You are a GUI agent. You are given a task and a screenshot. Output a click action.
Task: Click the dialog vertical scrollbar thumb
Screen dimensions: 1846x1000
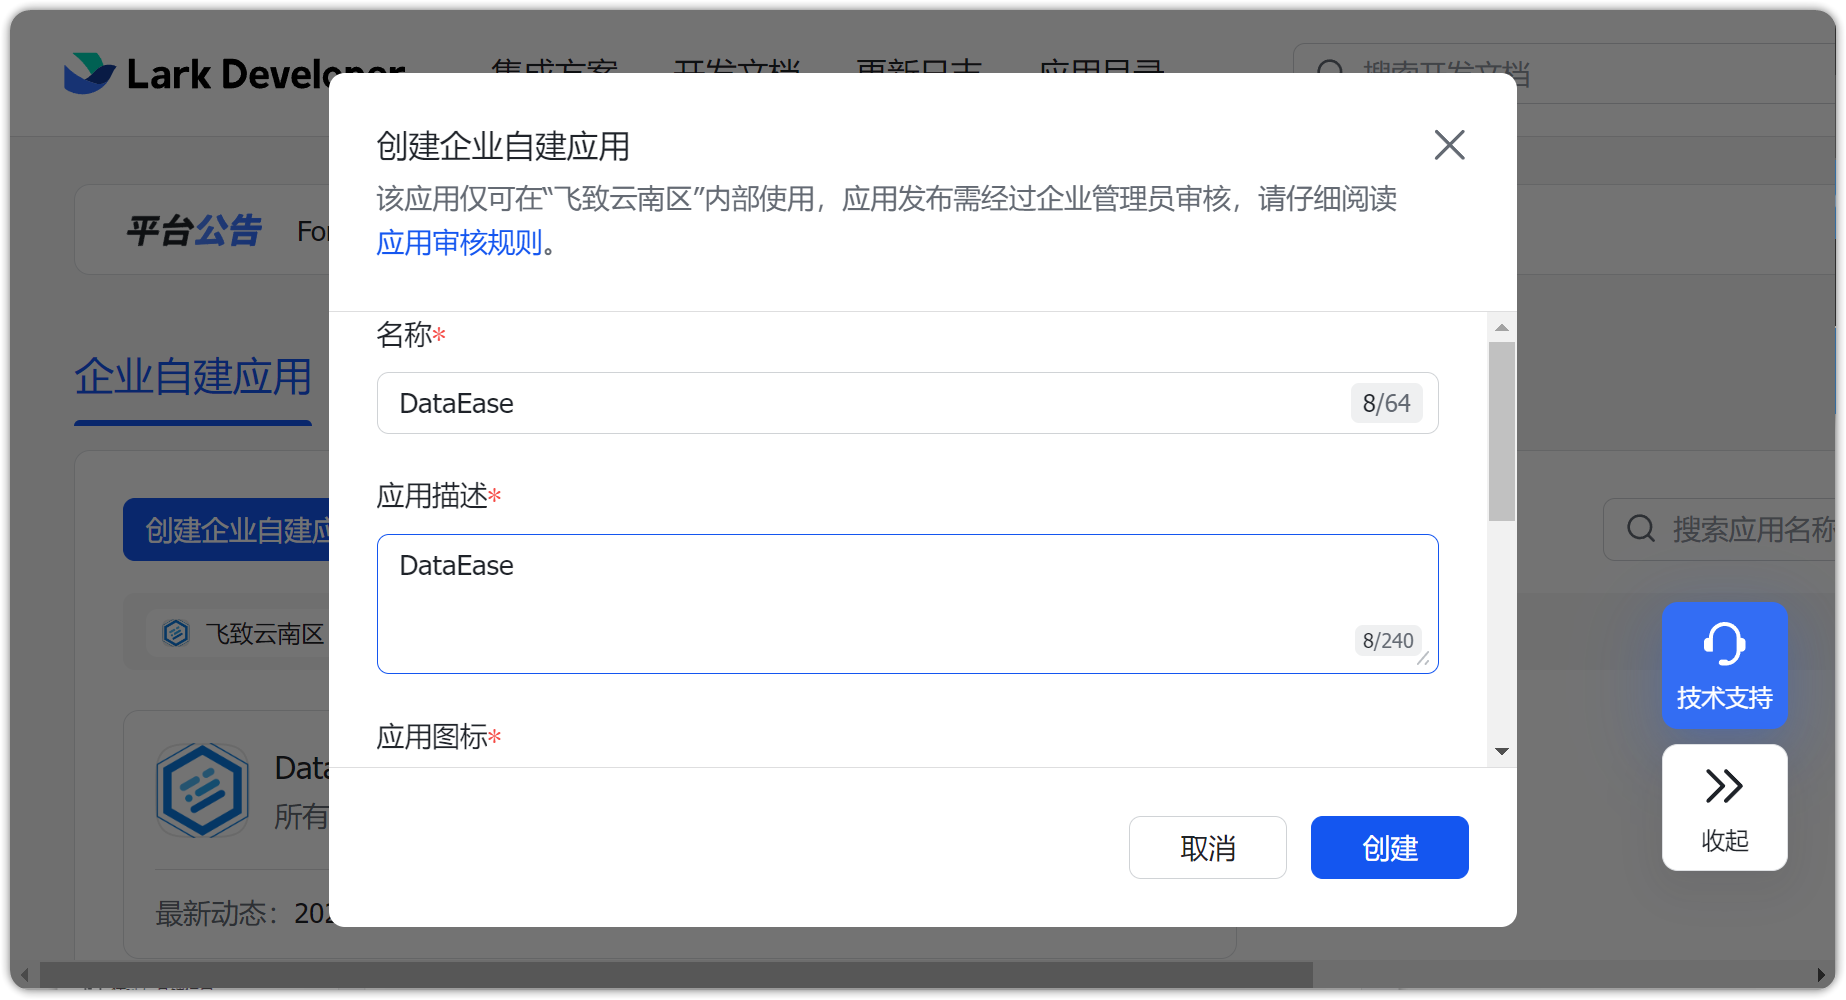point(1501,432)
